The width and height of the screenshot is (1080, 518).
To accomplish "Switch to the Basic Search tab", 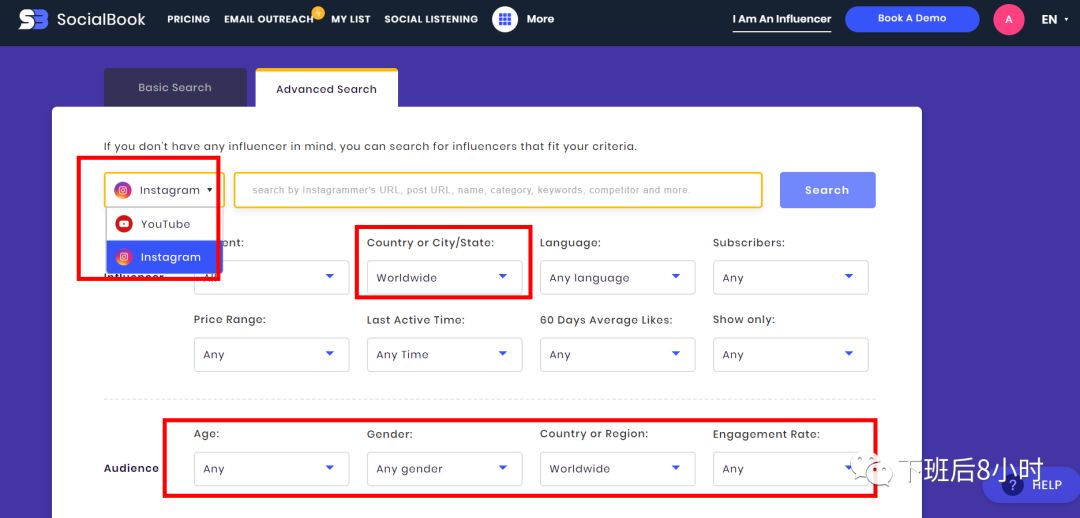I will [175, 88].
